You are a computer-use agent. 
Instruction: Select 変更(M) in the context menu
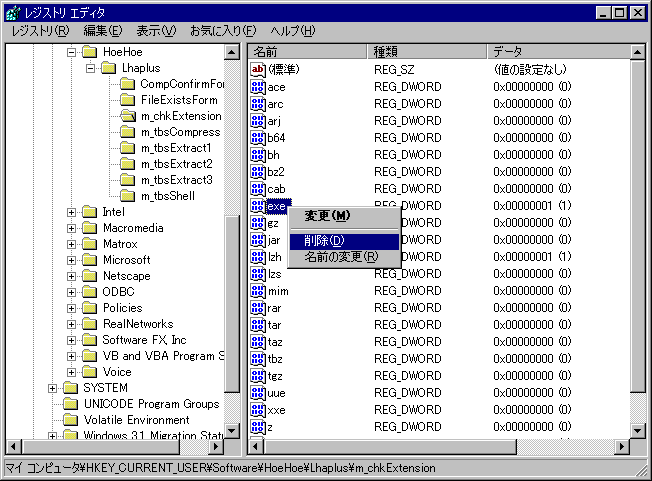tap(327, 216)
